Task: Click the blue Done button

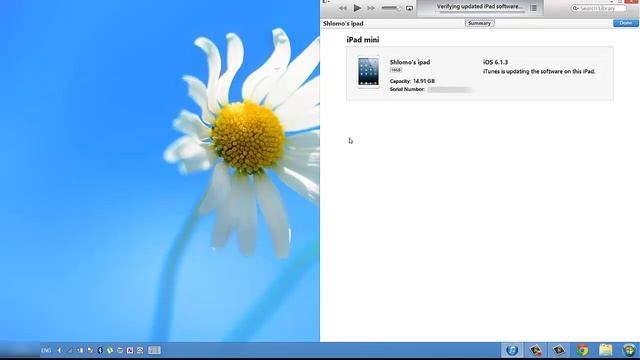Action: 625,23
